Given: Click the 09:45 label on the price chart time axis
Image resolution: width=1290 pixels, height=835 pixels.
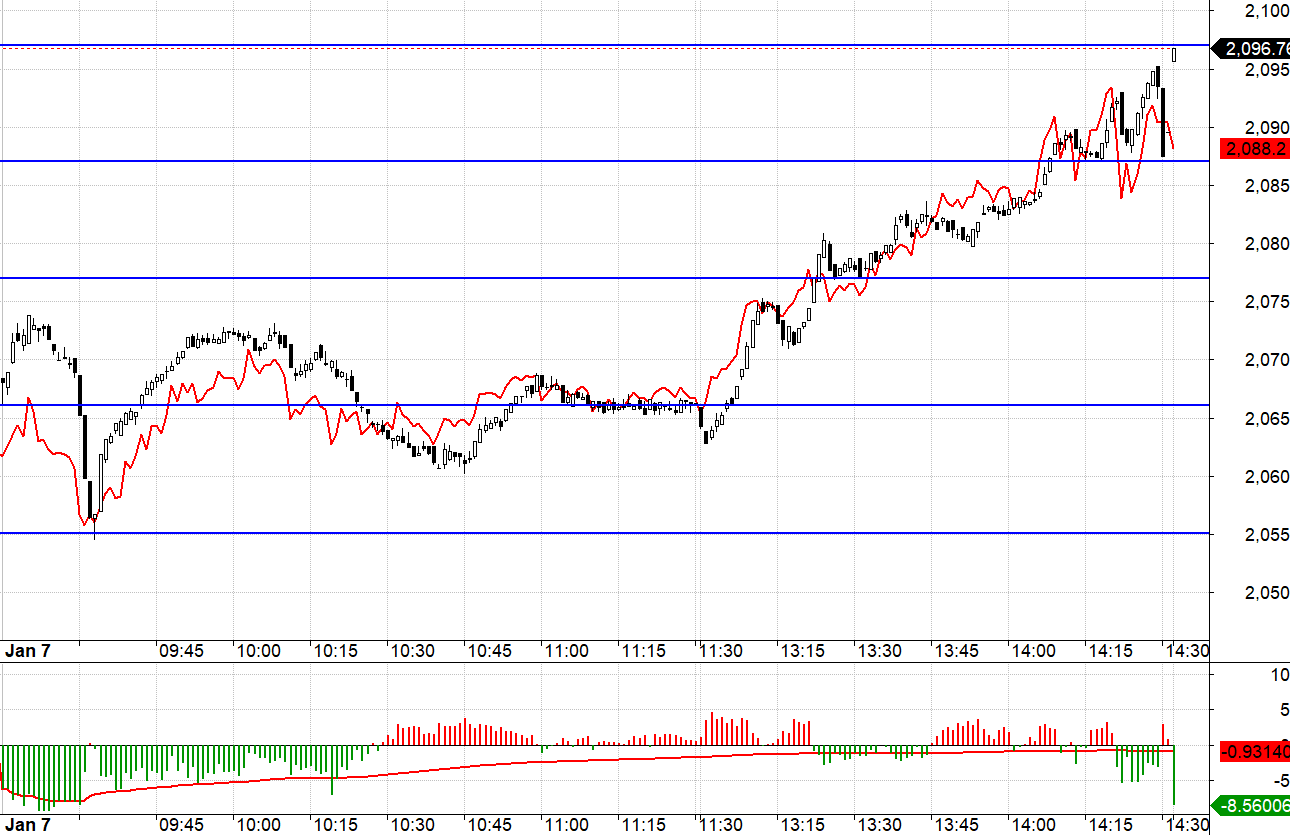Looking at the screenshot, I should 181,651.
